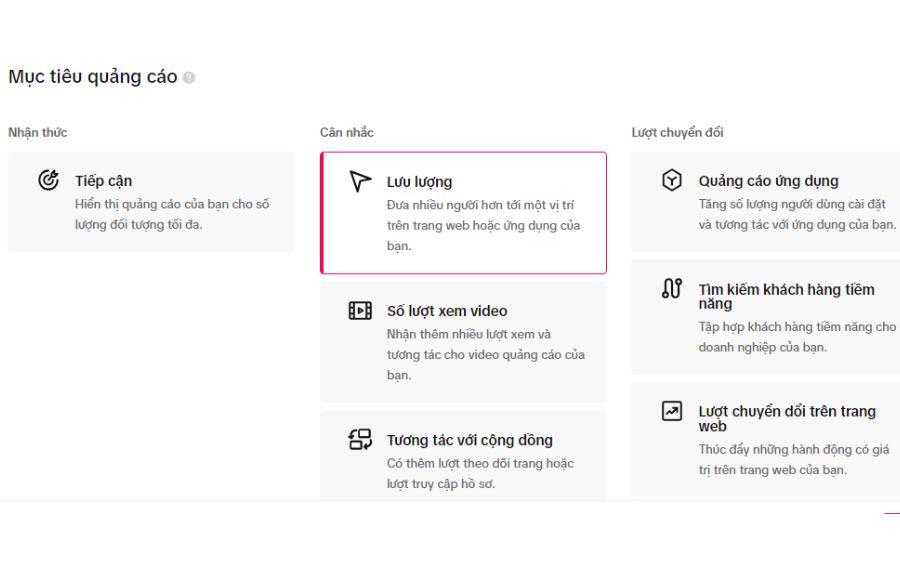Click the Tiếp cận target icon
Screen dimensions: 900x563
pyautogui.click(x=48, y=181)
